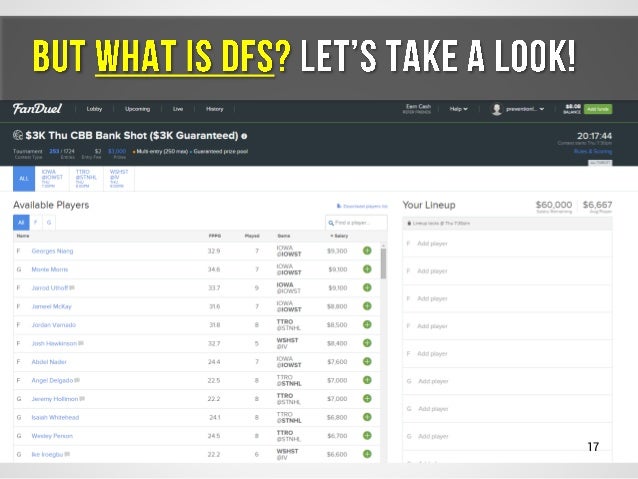Click the news note icon beside Angel Delgado

click(77, 380)
